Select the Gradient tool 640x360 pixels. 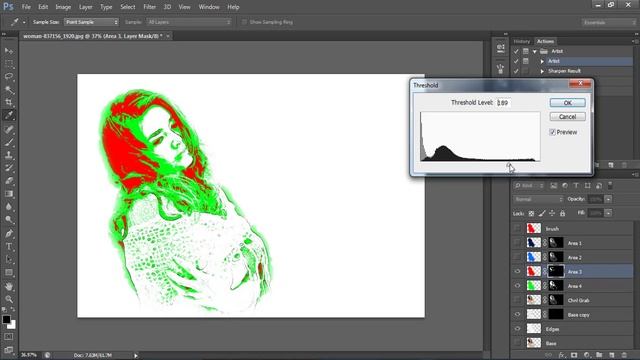(9, 194)
